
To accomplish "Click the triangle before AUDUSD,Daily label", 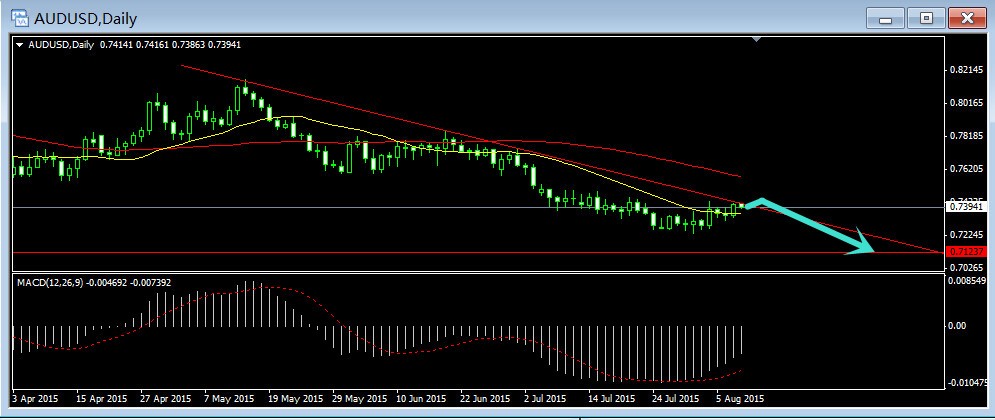I will pos(19,45).
